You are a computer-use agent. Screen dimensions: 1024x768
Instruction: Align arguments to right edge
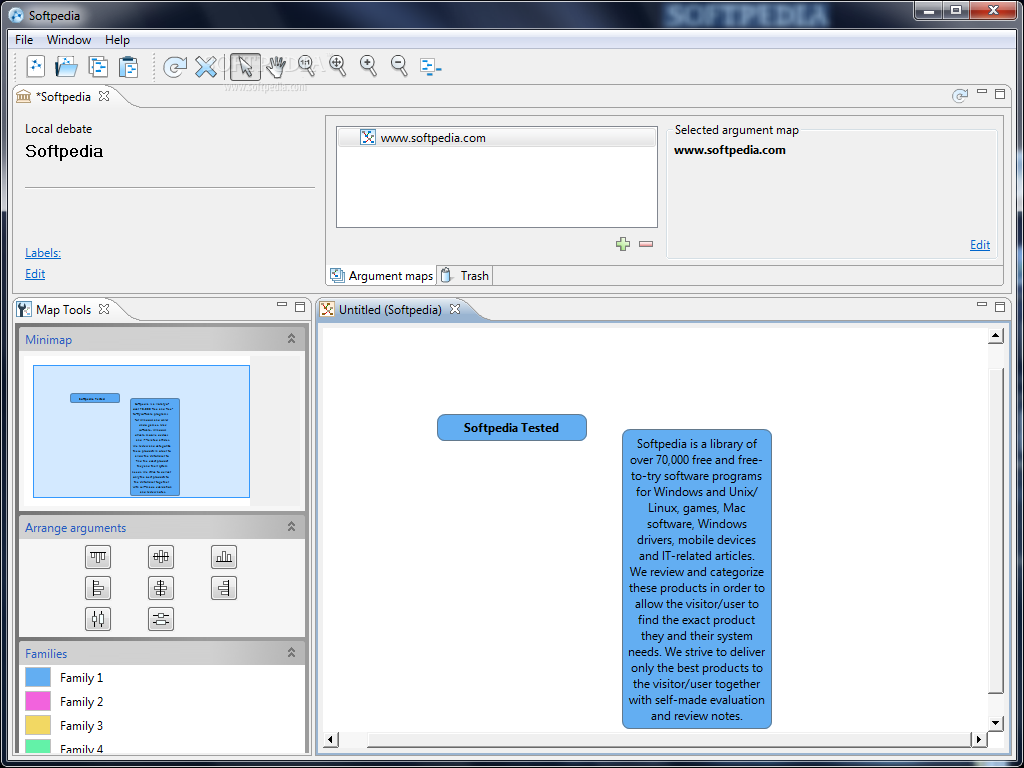[224, 588]
